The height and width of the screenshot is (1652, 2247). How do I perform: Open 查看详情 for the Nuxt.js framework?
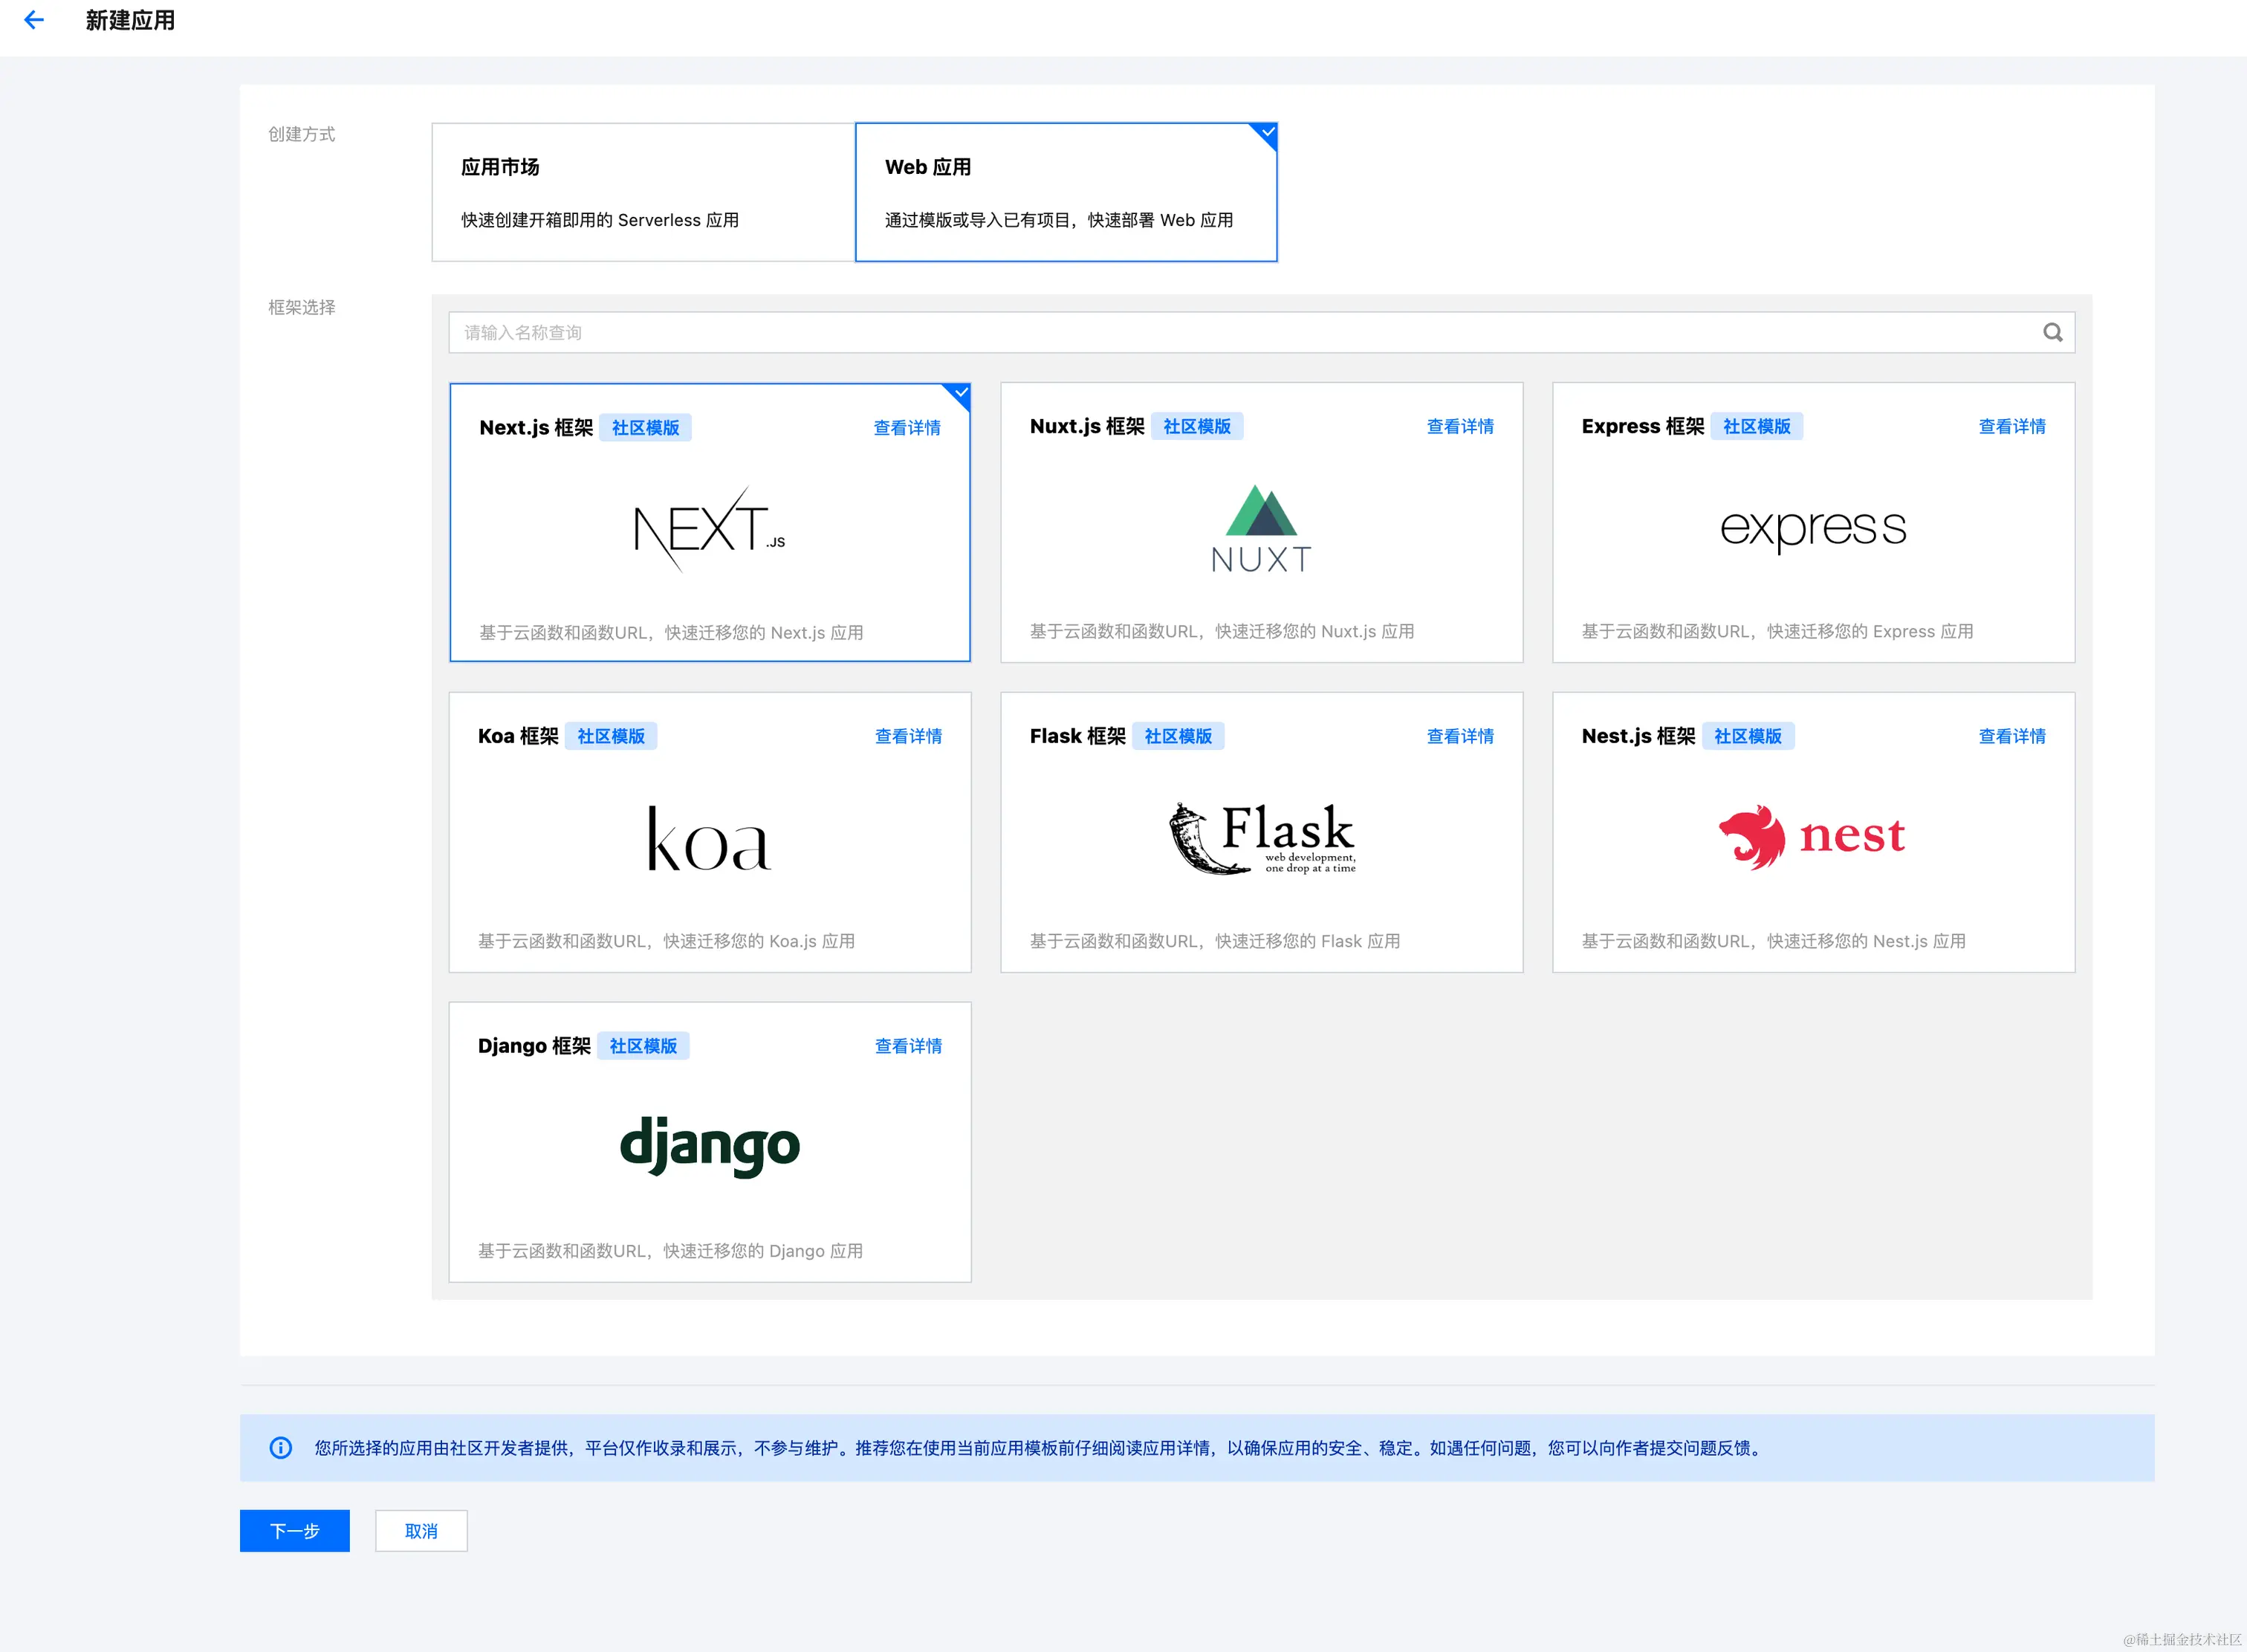pyautogui.click(x=1460, y=426)
